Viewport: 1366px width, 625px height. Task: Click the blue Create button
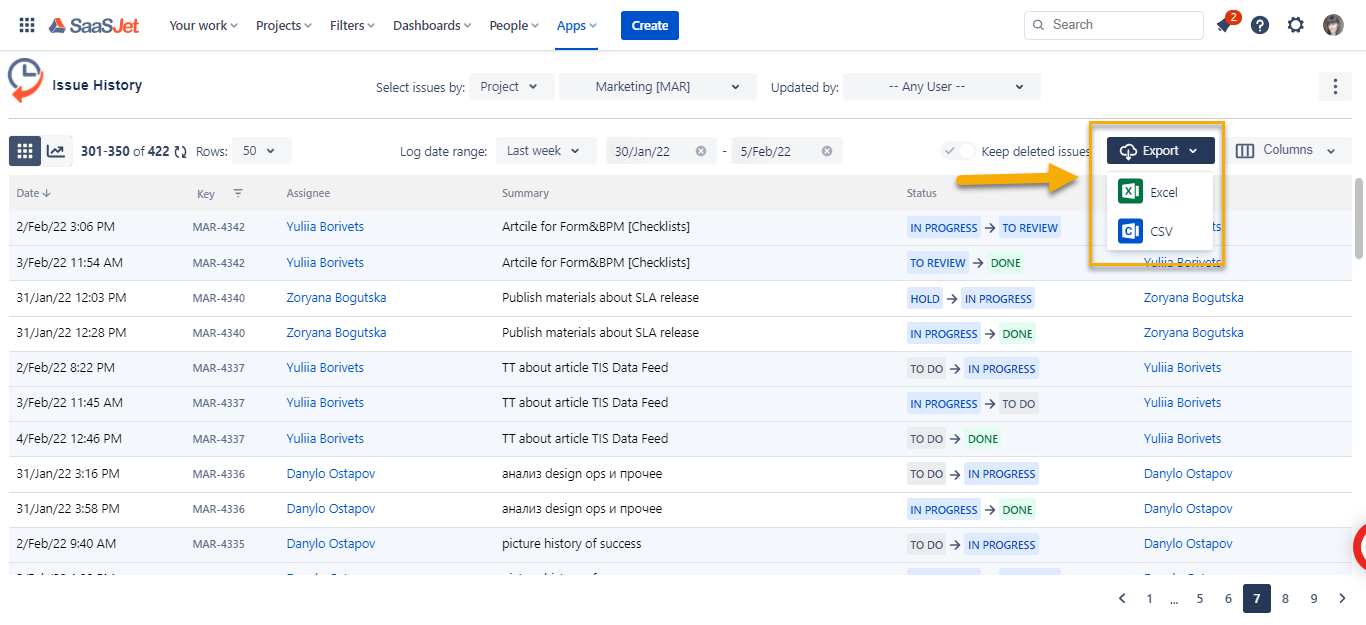(x=650, y=25)
